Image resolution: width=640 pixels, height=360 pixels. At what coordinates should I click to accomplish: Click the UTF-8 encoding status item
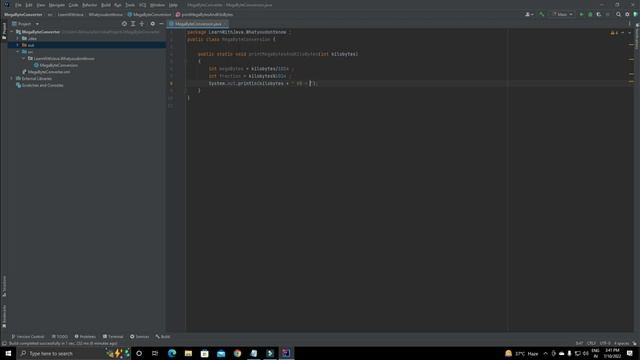(605, 344)
